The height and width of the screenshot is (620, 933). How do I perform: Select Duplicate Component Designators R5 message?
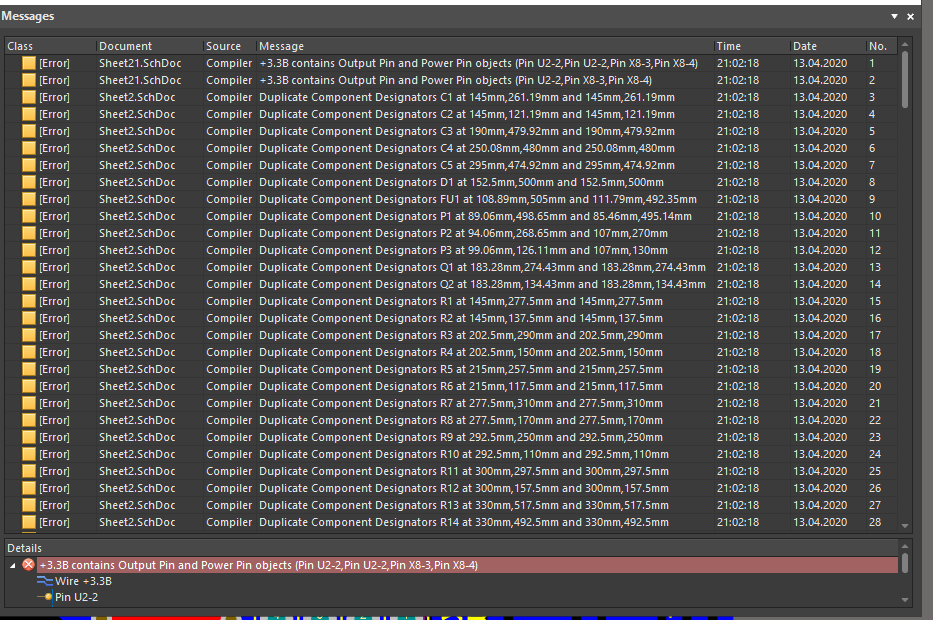452,370
